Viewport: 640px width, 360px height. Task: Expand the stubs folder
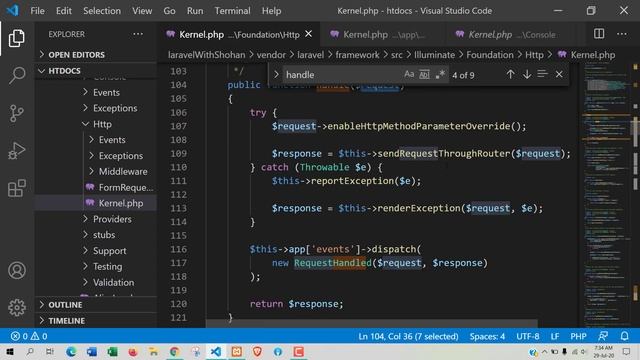96,235
